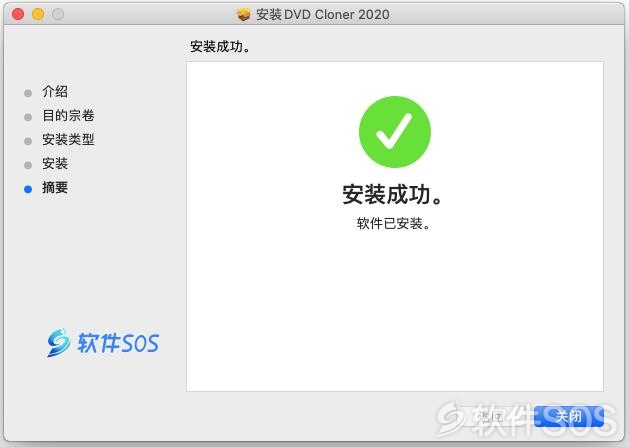
Task: Click the 软件SOS logo in sidebar
Action: tap(103, 343)
